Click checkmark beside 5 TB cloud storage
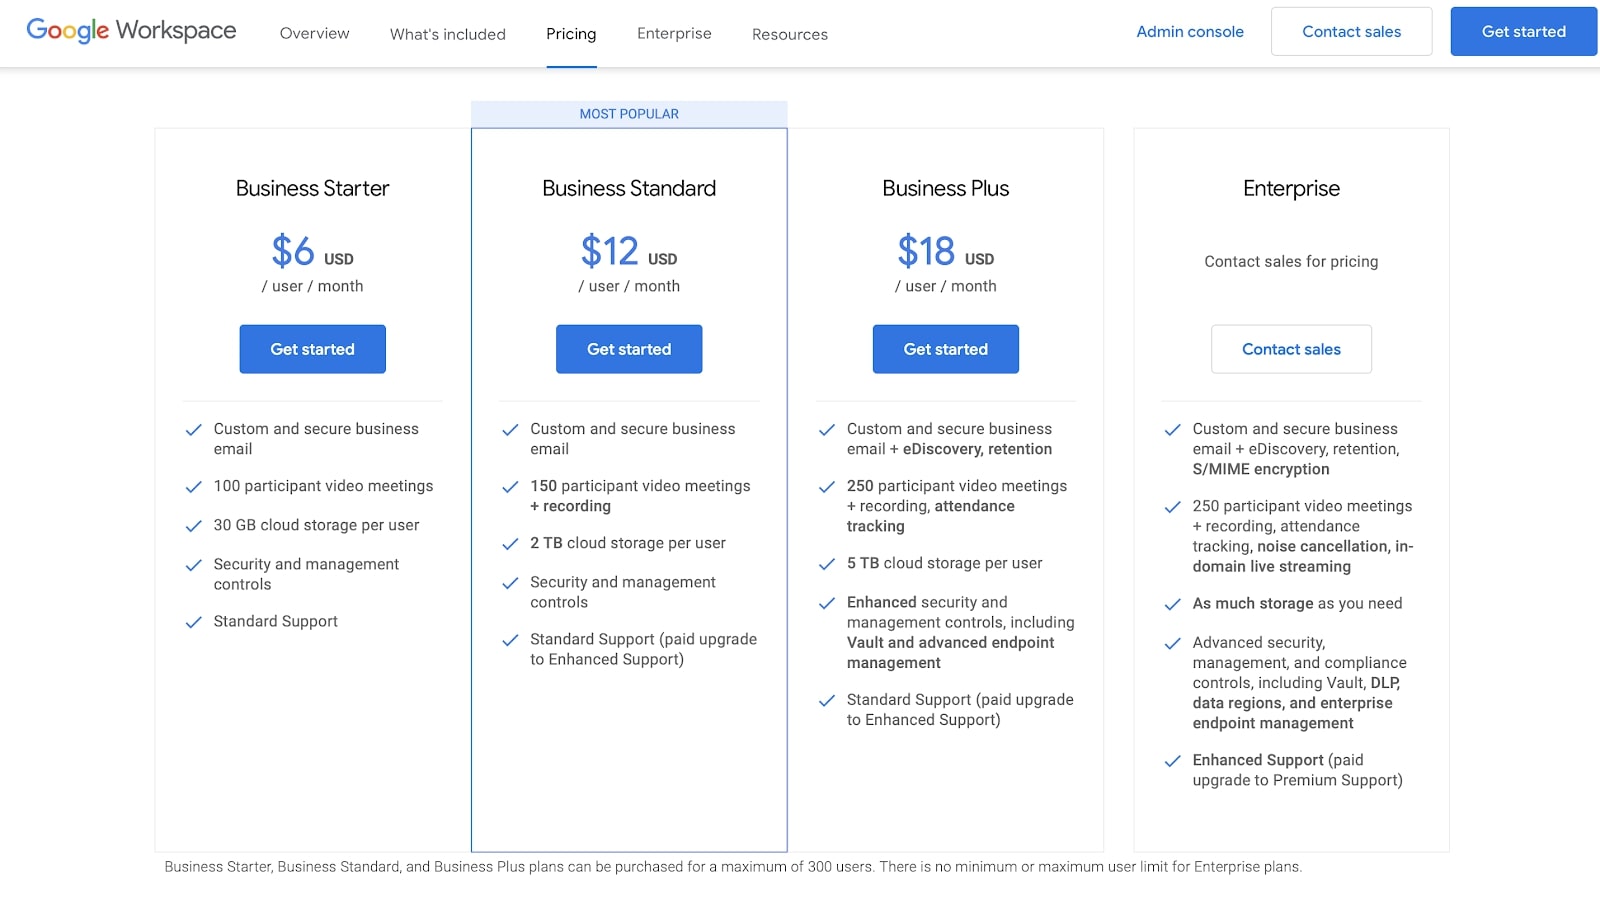 pos(827,564)
